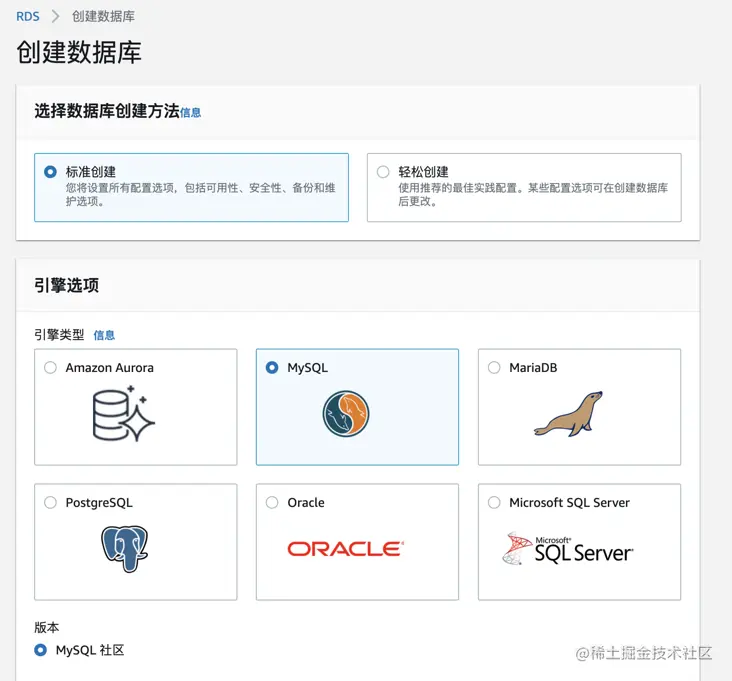
Task: Click the 轻松创建 description text
Action: pos(533,195)
